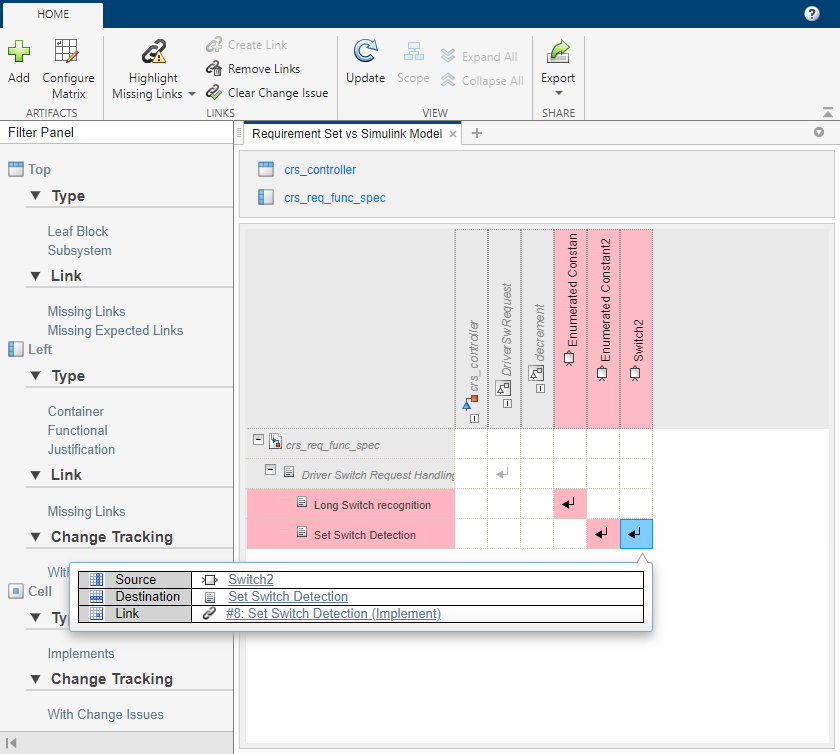Select the HOME ribbon tab
Image resolution: width=840 pixels, height=754 pixels.
click(52, 15)
